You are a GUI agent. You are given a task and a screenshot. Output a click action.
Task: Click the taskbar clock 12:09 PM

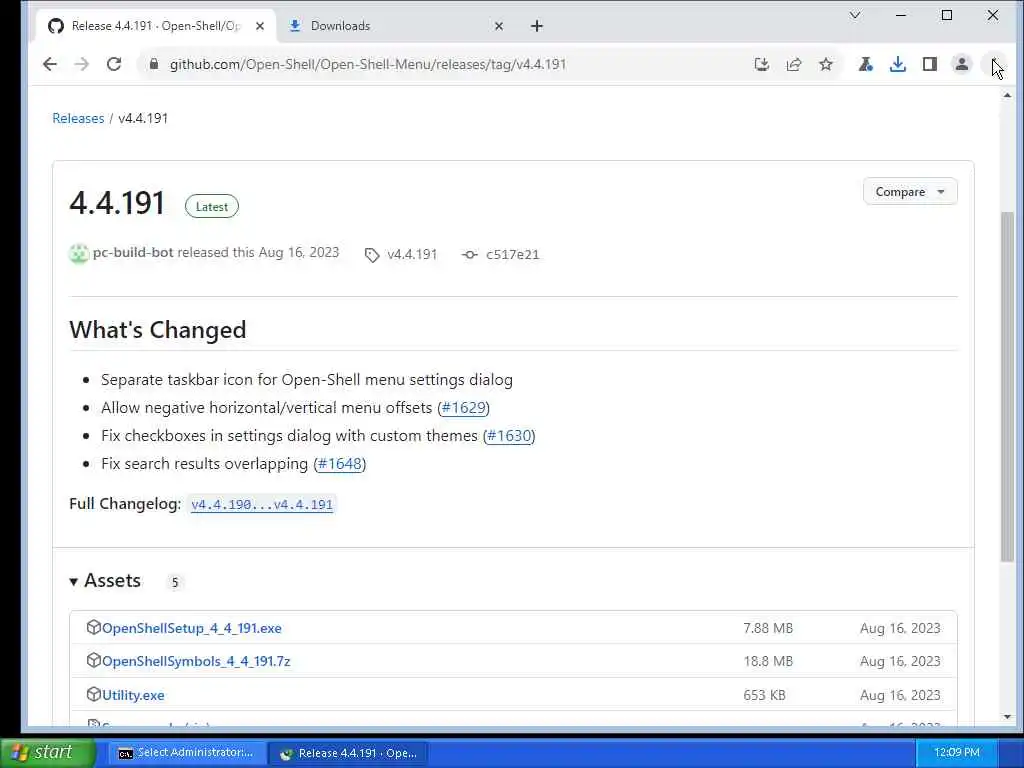[957, 753]
